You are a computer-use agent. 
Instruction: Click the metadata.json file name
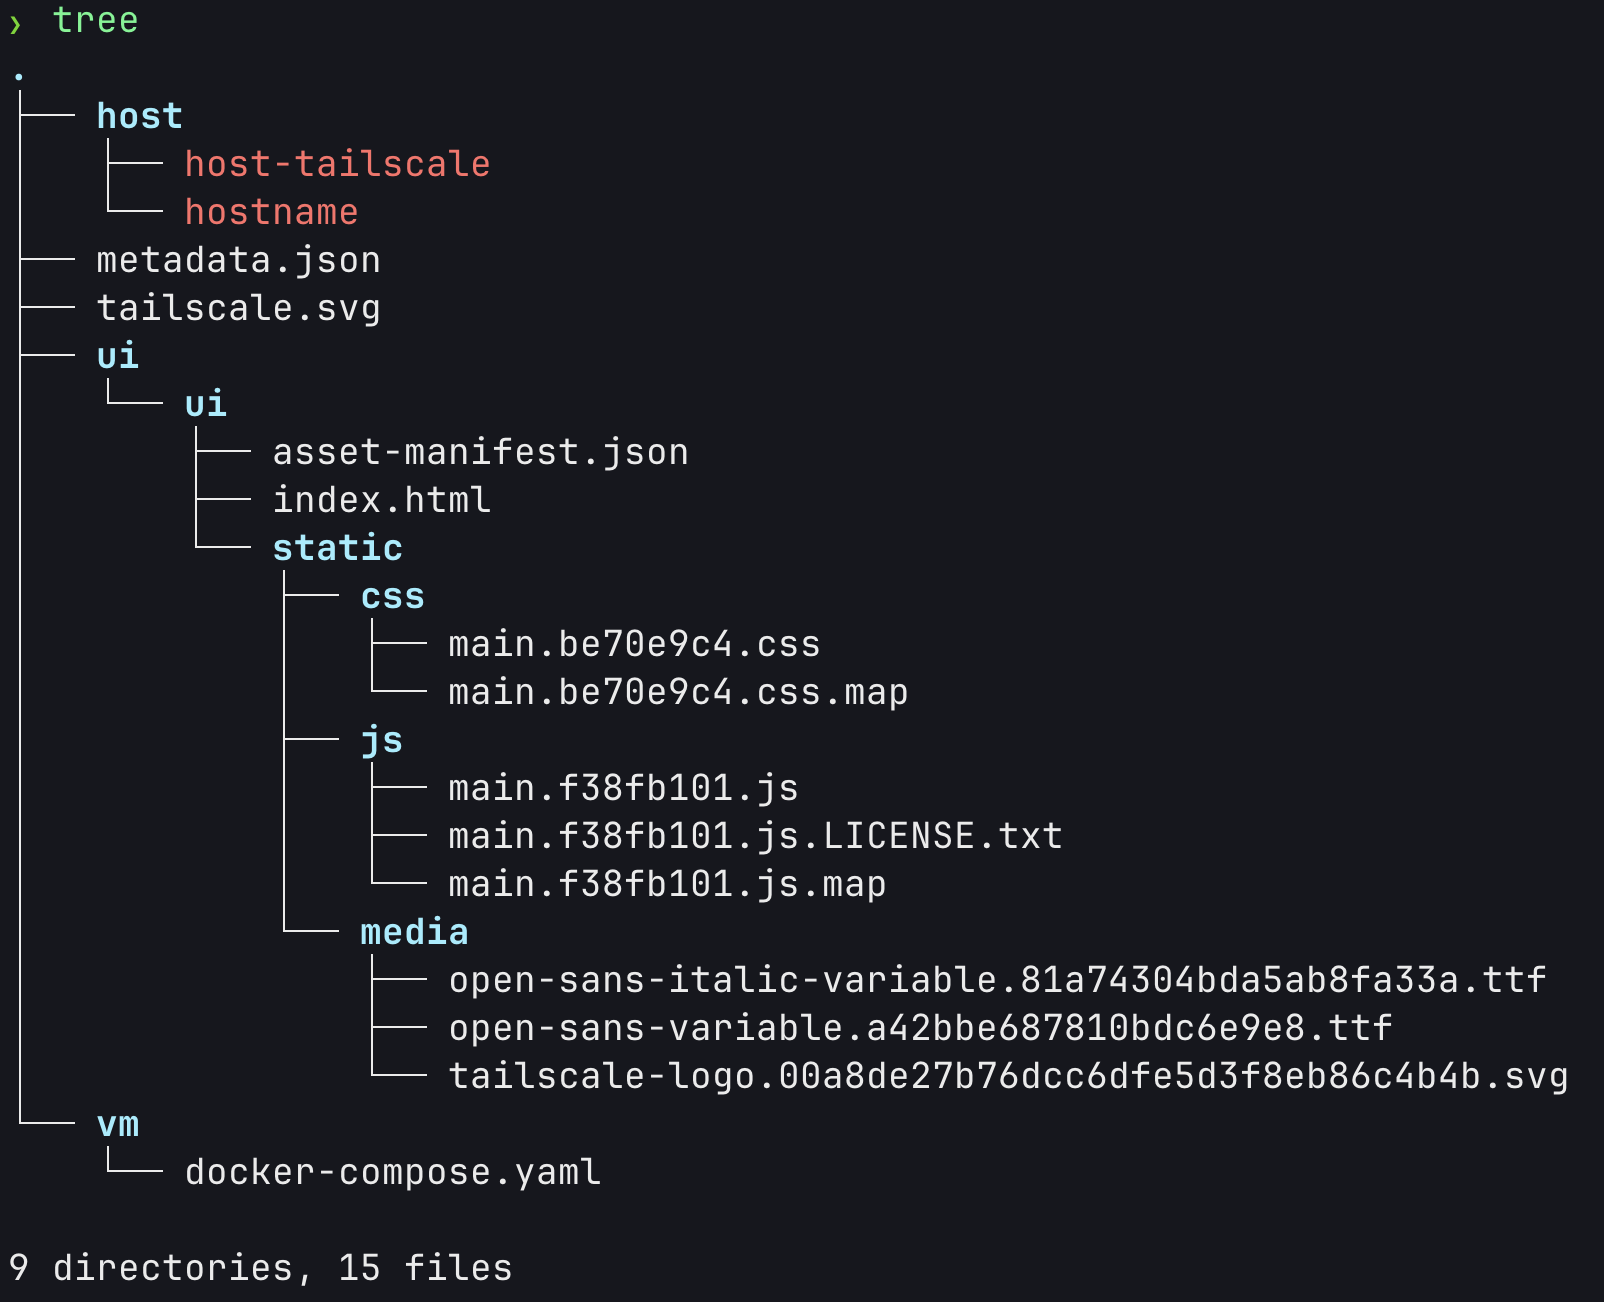238,260
